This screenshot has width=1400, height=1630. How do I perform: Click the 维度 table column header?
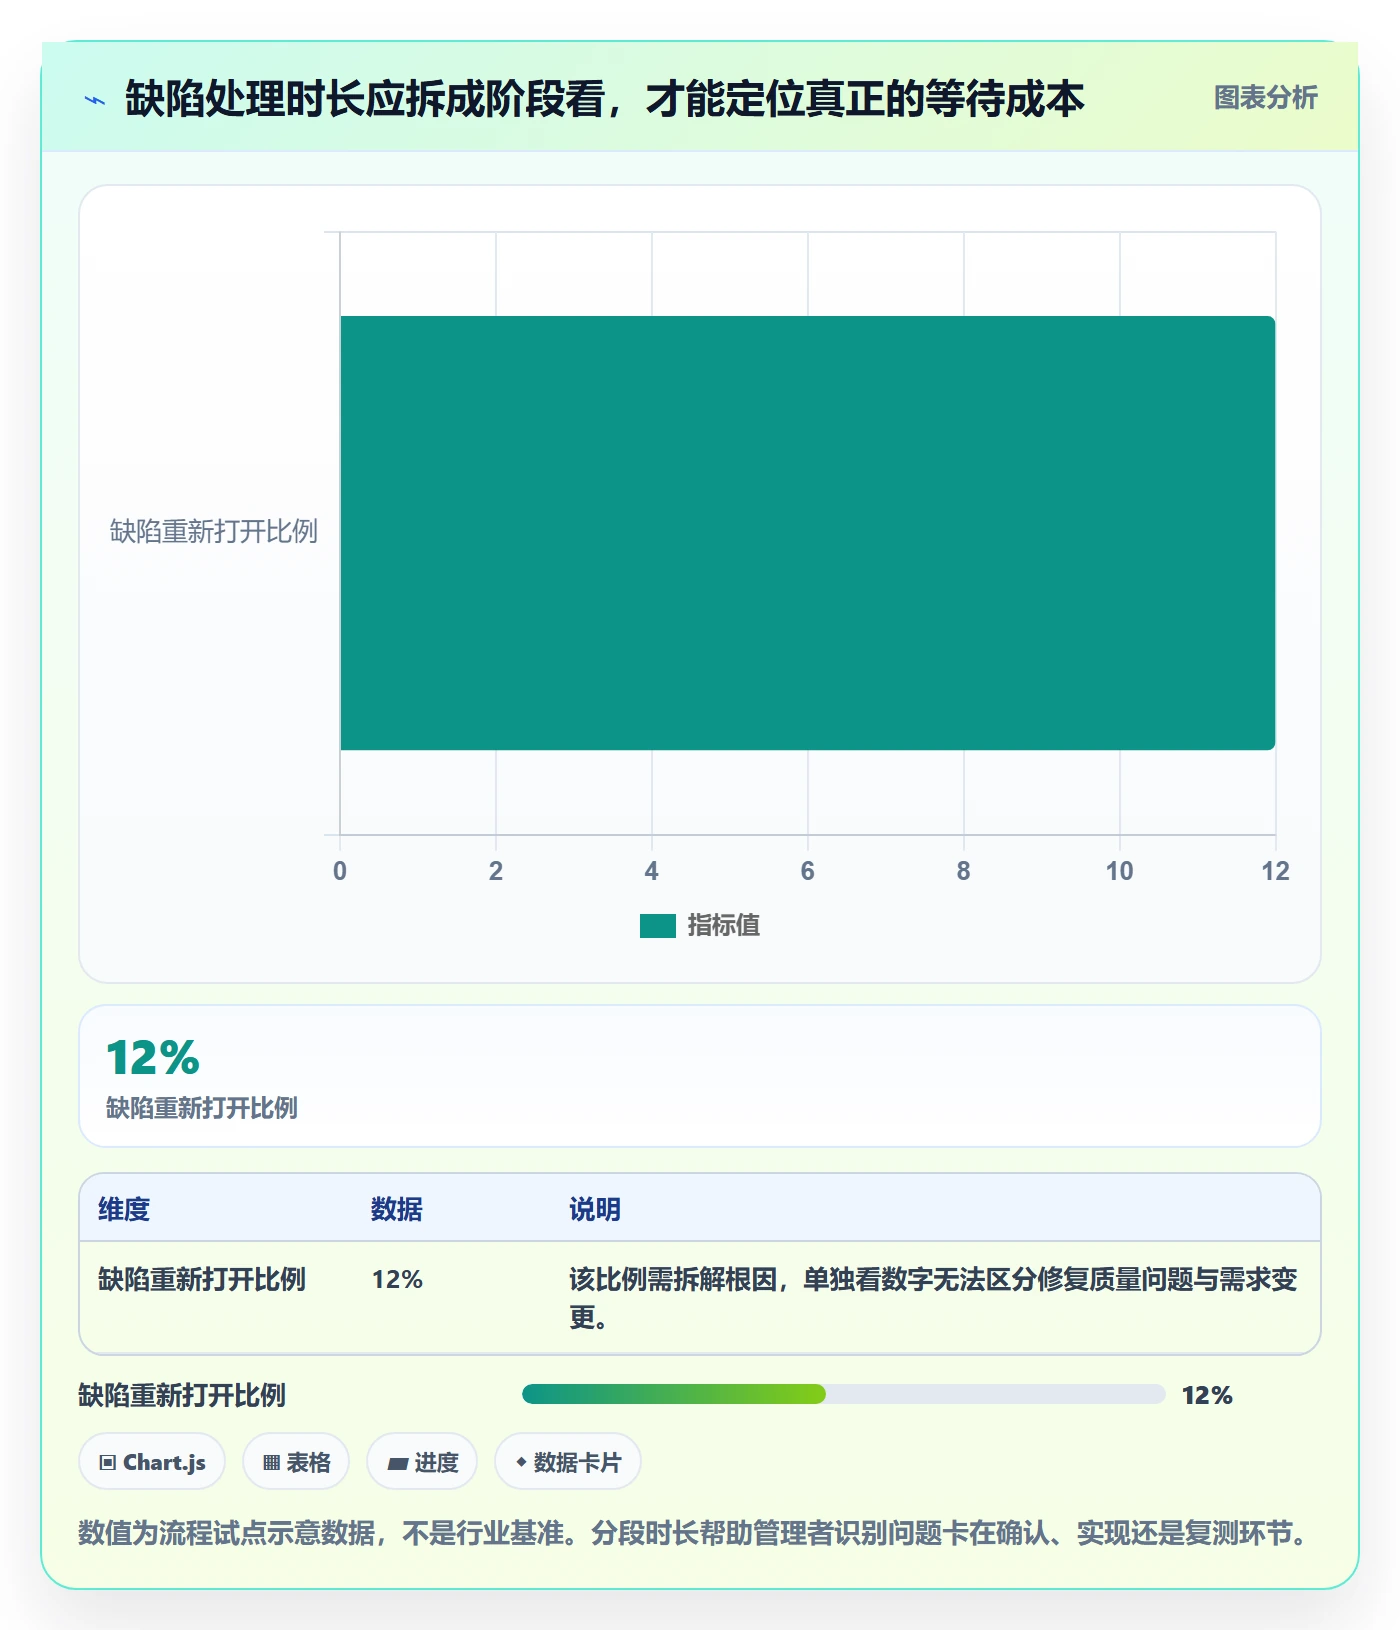pos(124,1209)
